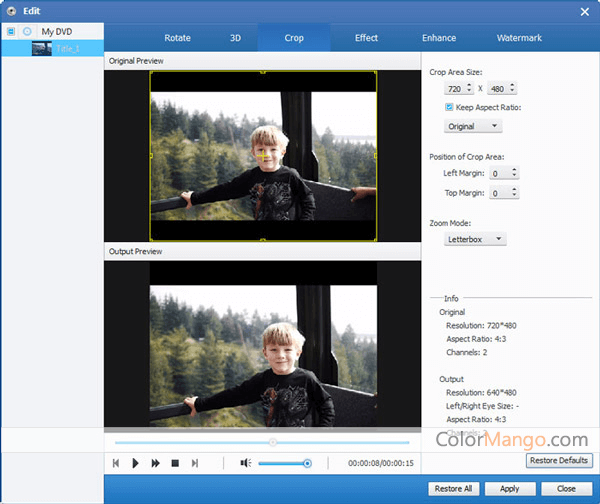Click the Play button
Viewport: 600px width, 504px height.
click(136, 463)
